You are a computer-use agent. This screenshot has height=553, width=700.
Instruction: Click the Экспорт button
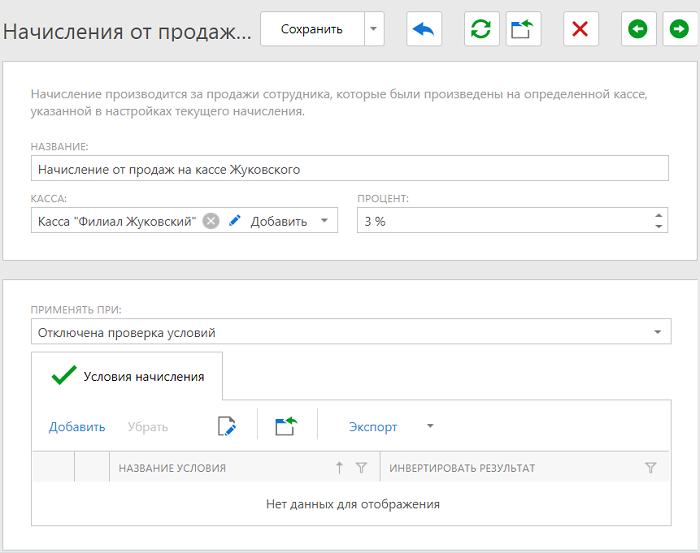373,427
